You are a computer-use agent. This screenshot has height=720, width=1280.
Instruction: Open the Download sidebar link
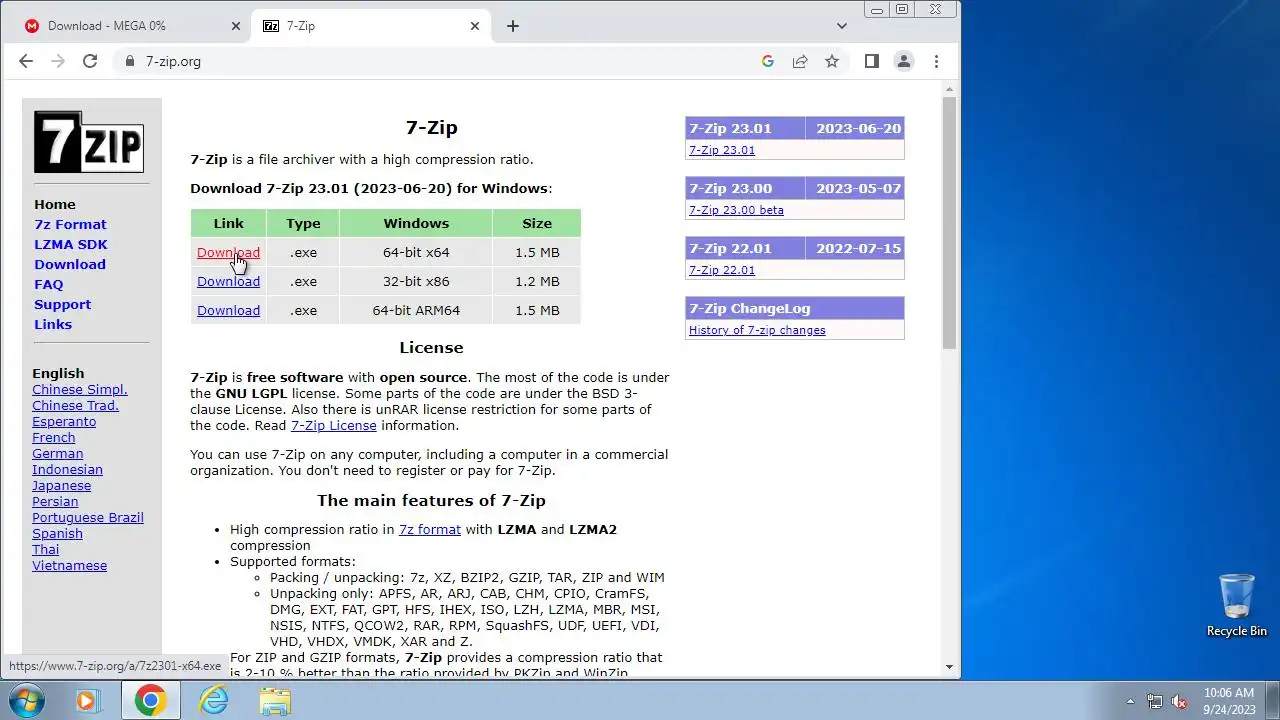point(70,264)
